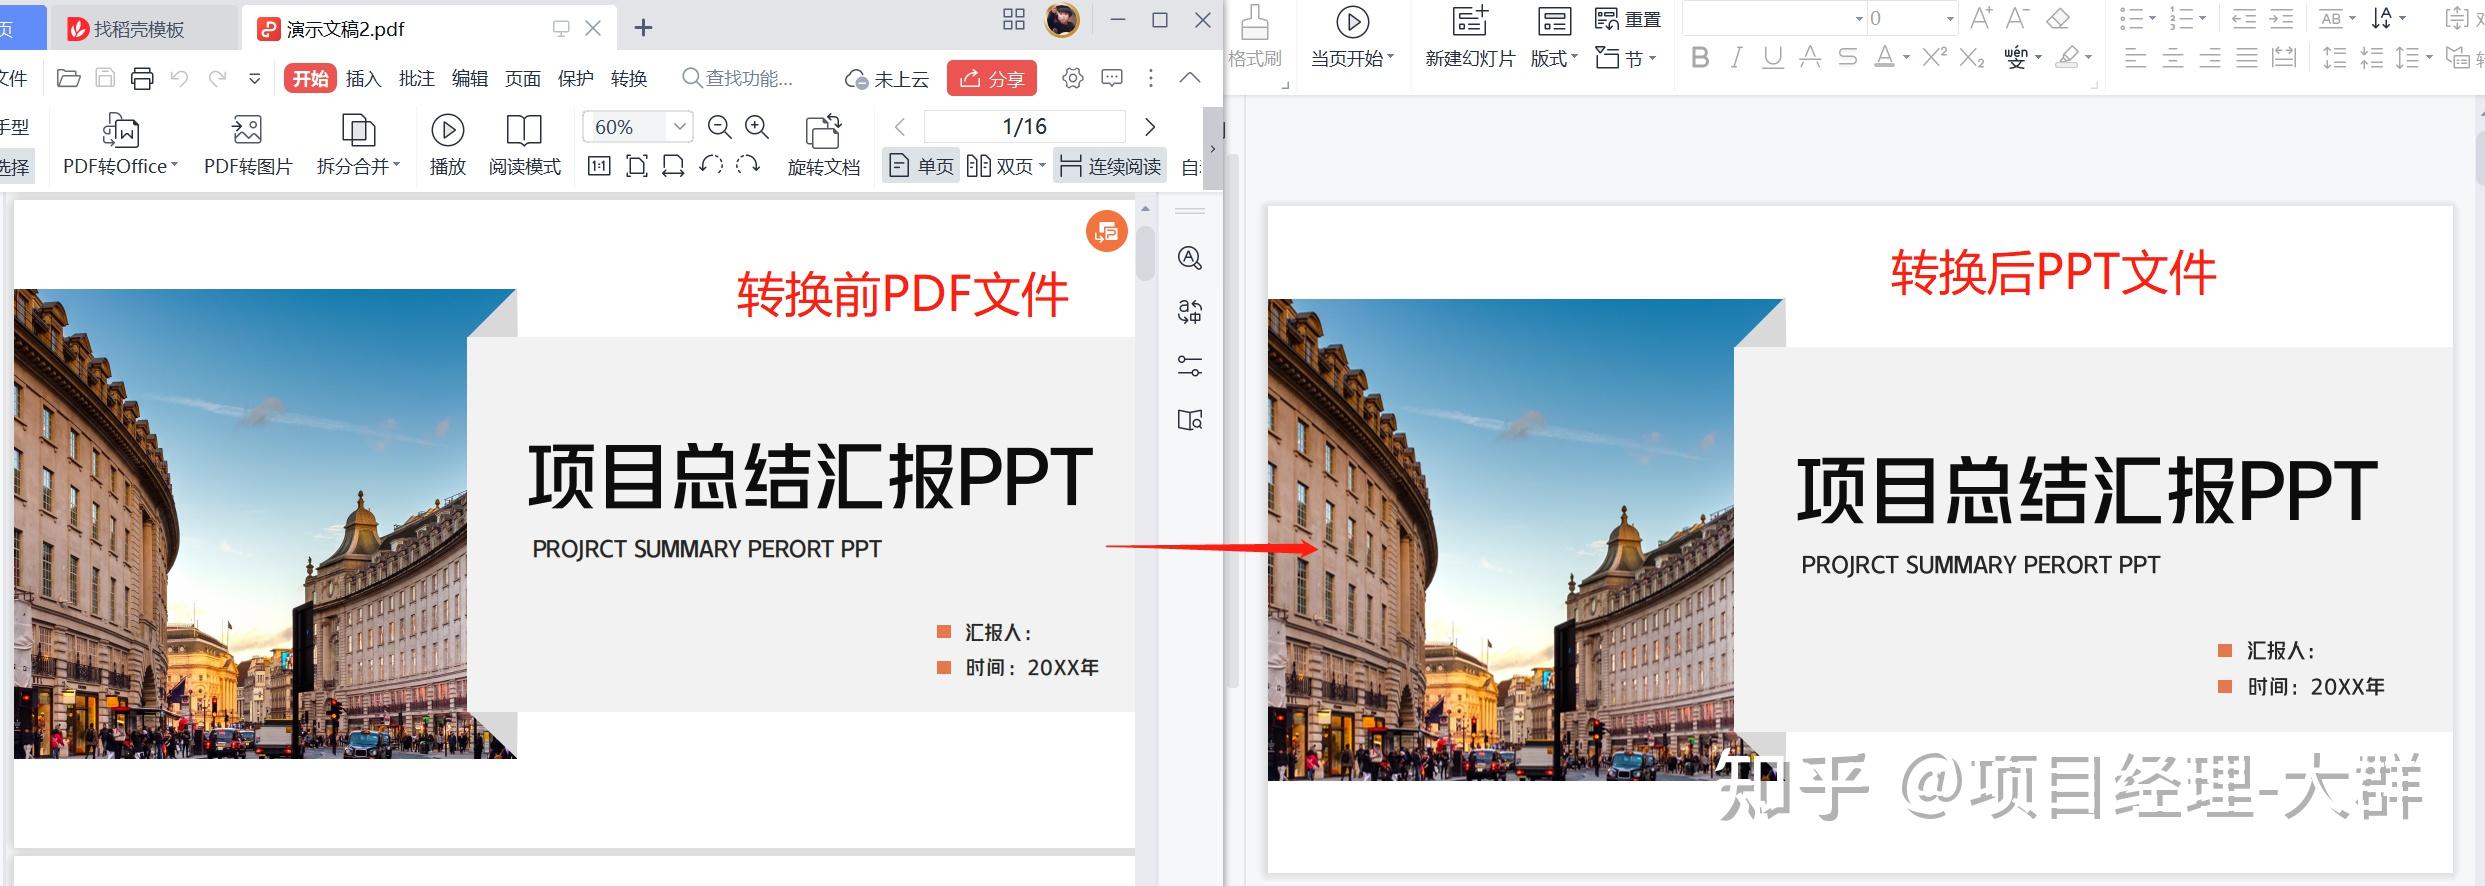Toggle underline formatting in PPT ribbon
The height and width of the screenshot is (886, 2485).
pos(1772,58)
